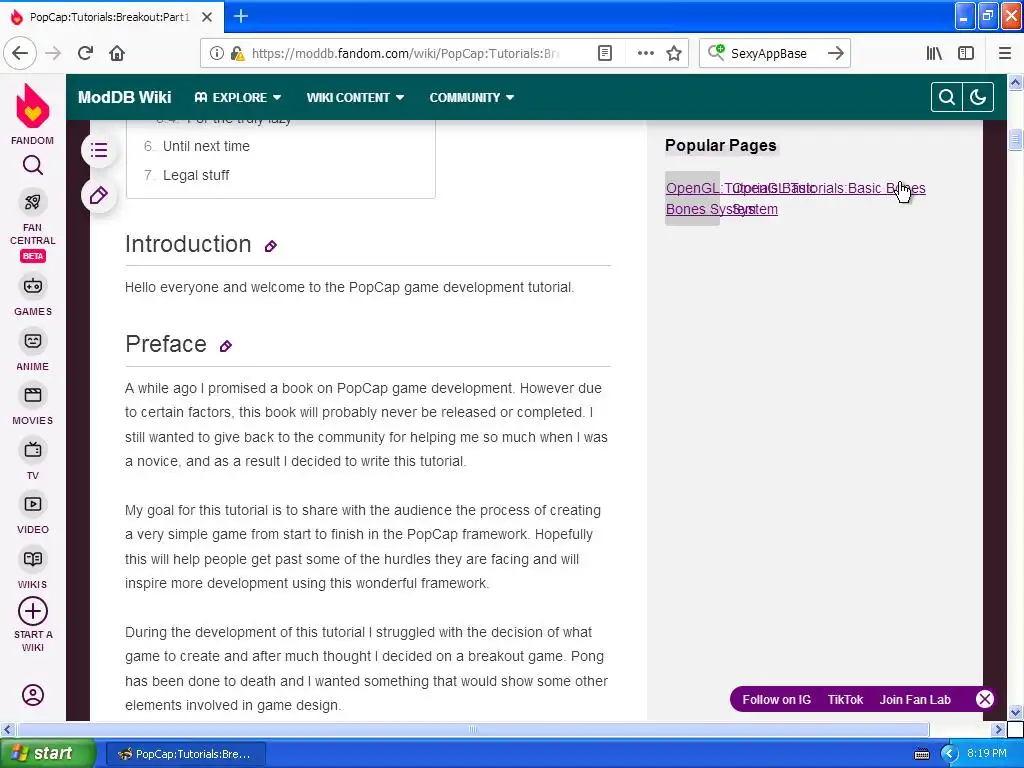Click the Fandom heart logo
Viewport: 1024px width, 768px height.
pyautogui.click(x=33, y=106)
